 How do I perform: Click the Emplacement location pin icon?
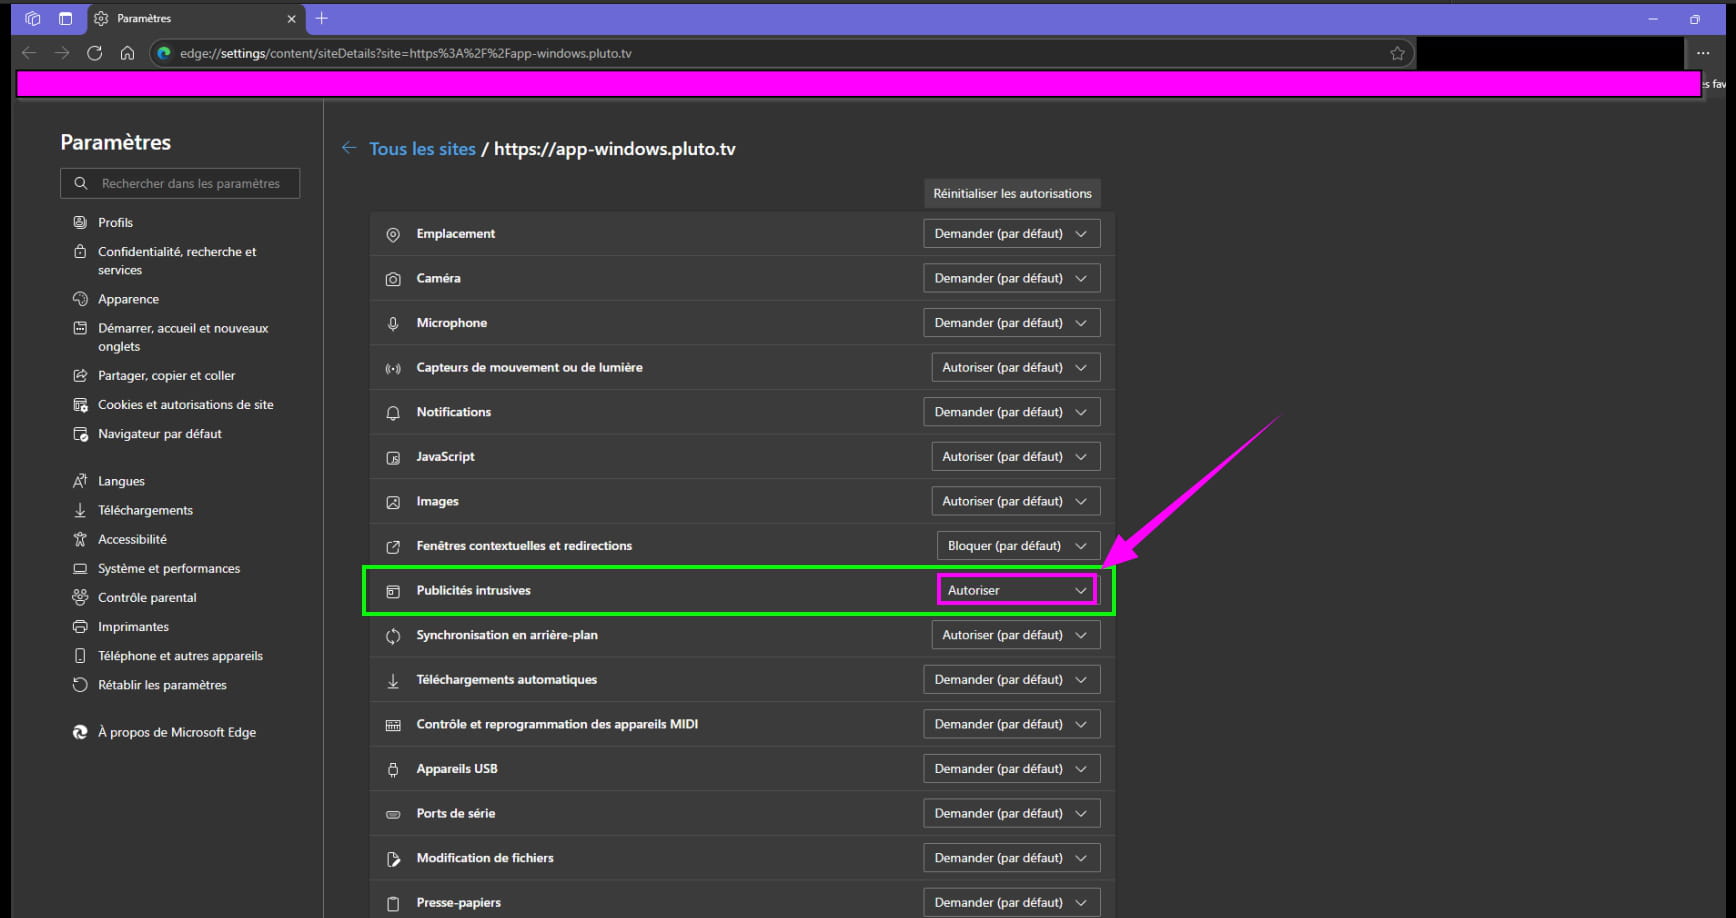(x=393, y=234)
